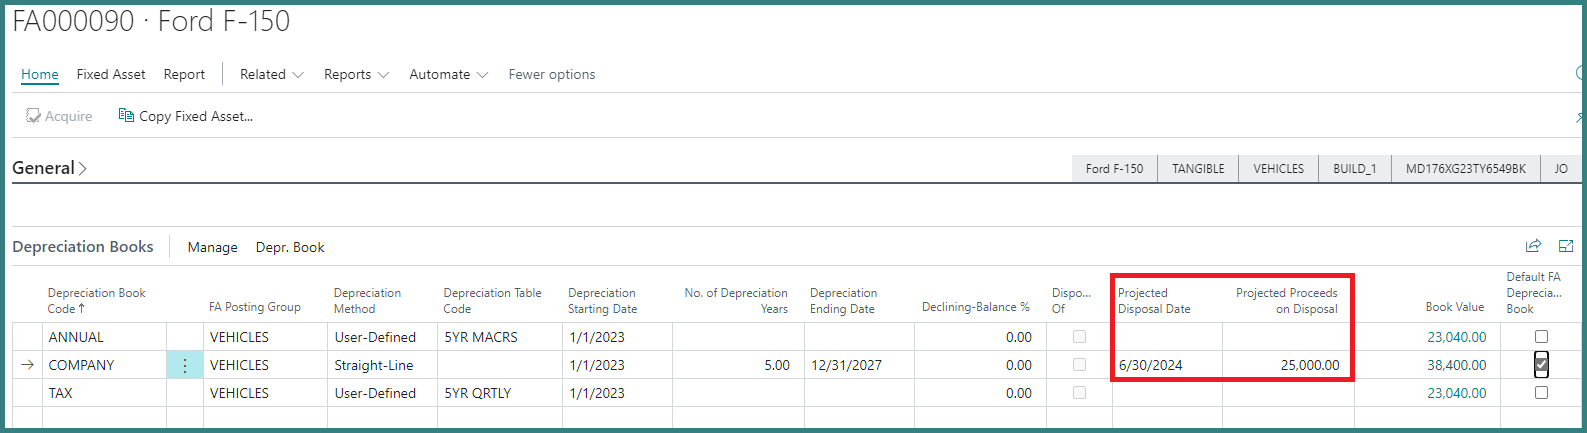Click User-Defined method in TAX row
Image resolution: width=1587 pixels, height=433 pixels.
point(375,393)
